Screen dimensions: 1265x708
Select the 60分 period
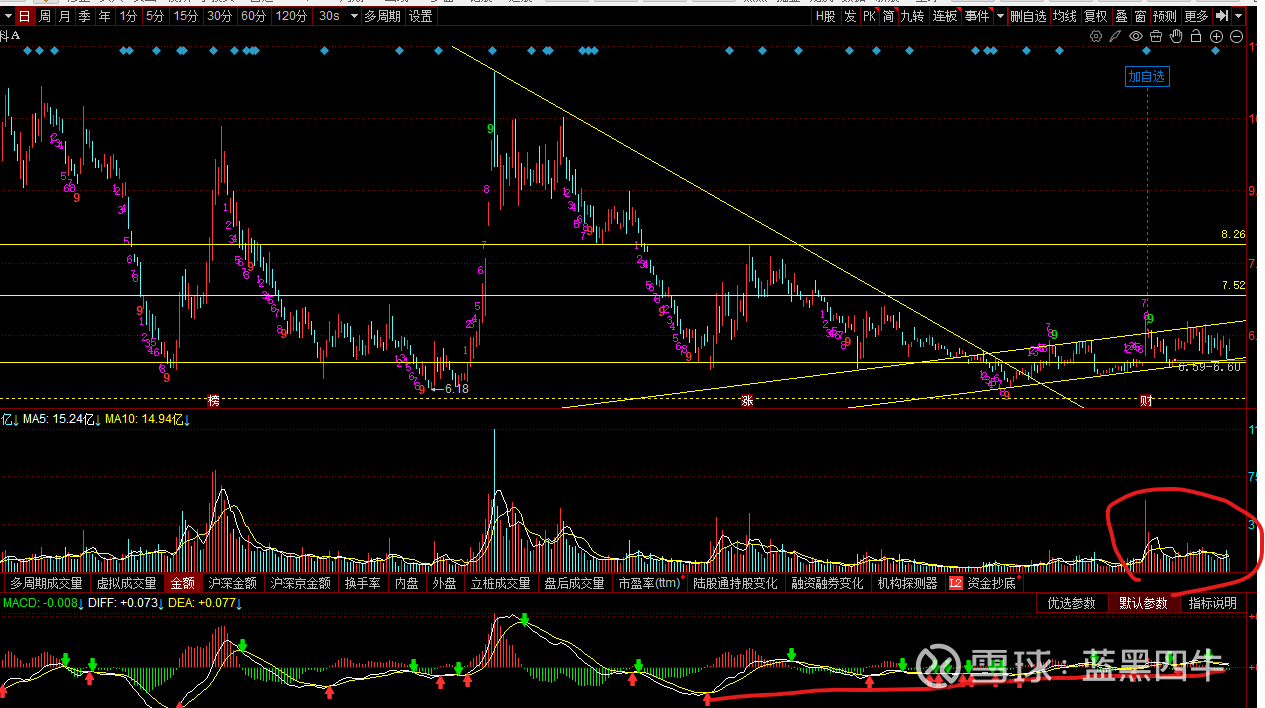(x=253, y=16)
